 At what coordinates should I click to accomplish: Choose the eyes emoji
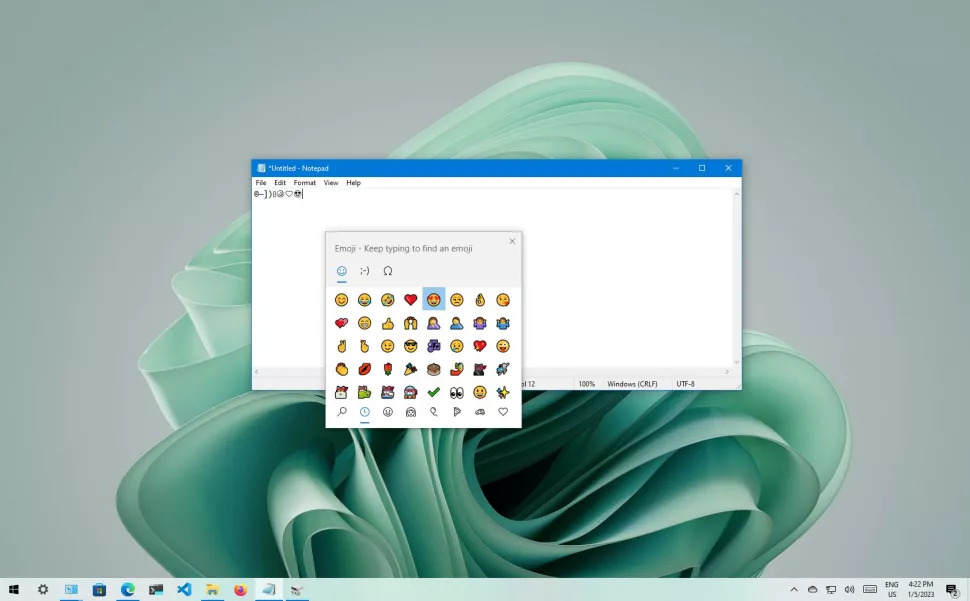pos(457,392)
